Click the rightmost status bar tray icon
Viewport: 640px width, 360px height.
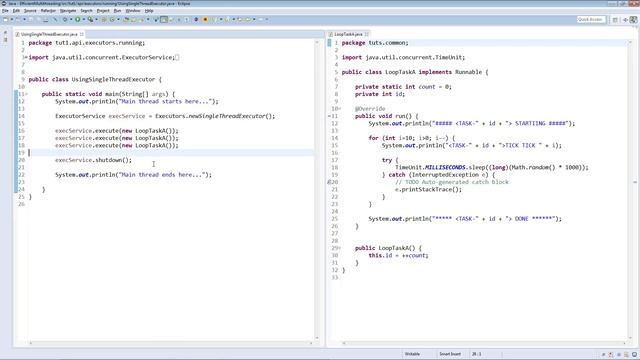pyautogui.click(x=635, y=355)
